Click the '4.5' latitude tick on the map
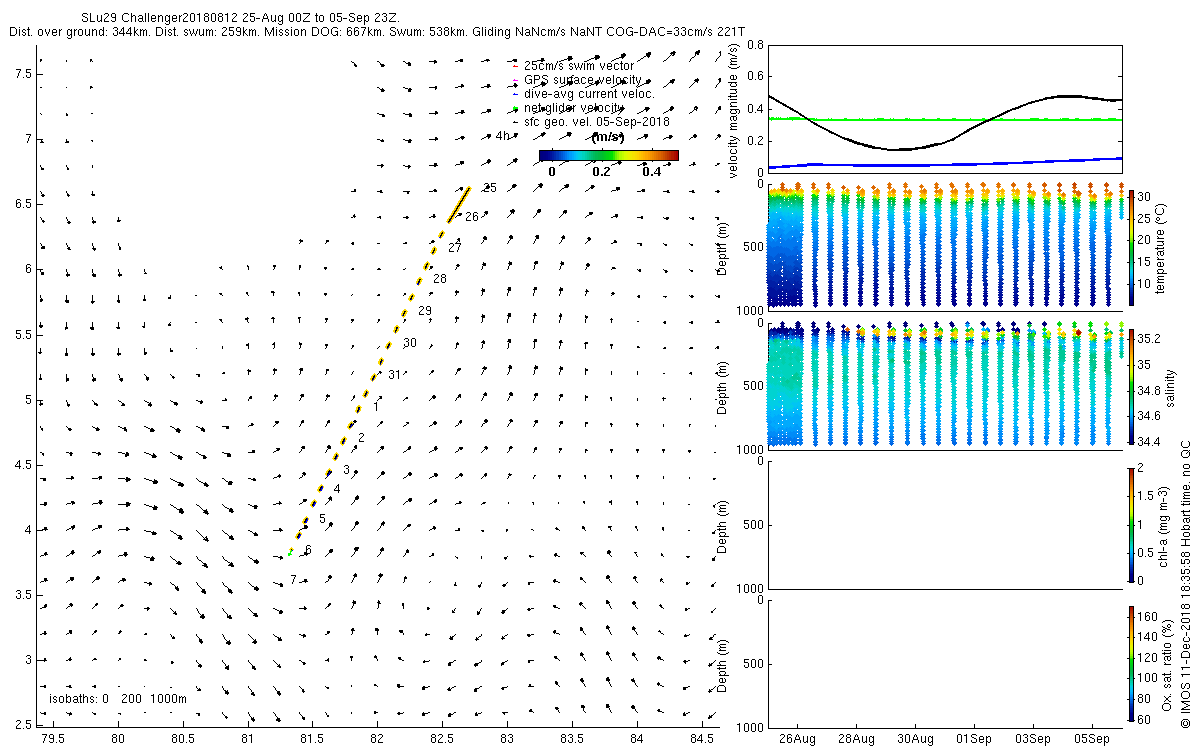Screen dimensions: 1200x750 point(23,464)
